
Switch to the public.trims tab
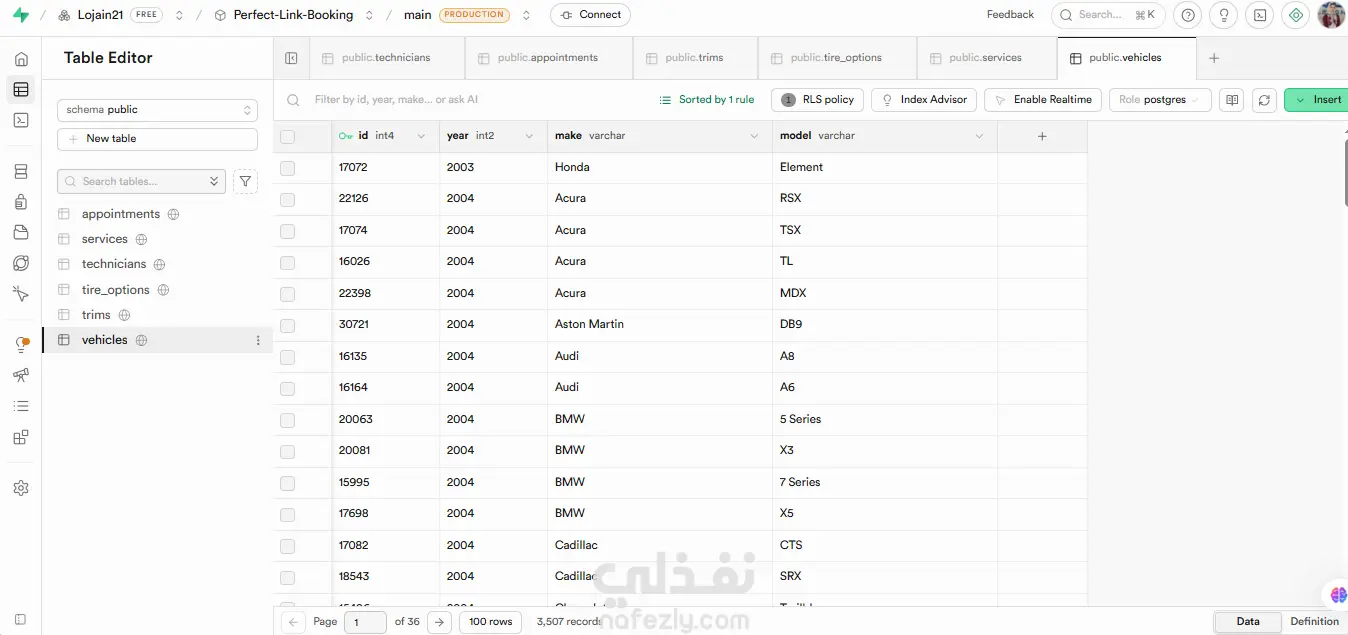[695, 58]
